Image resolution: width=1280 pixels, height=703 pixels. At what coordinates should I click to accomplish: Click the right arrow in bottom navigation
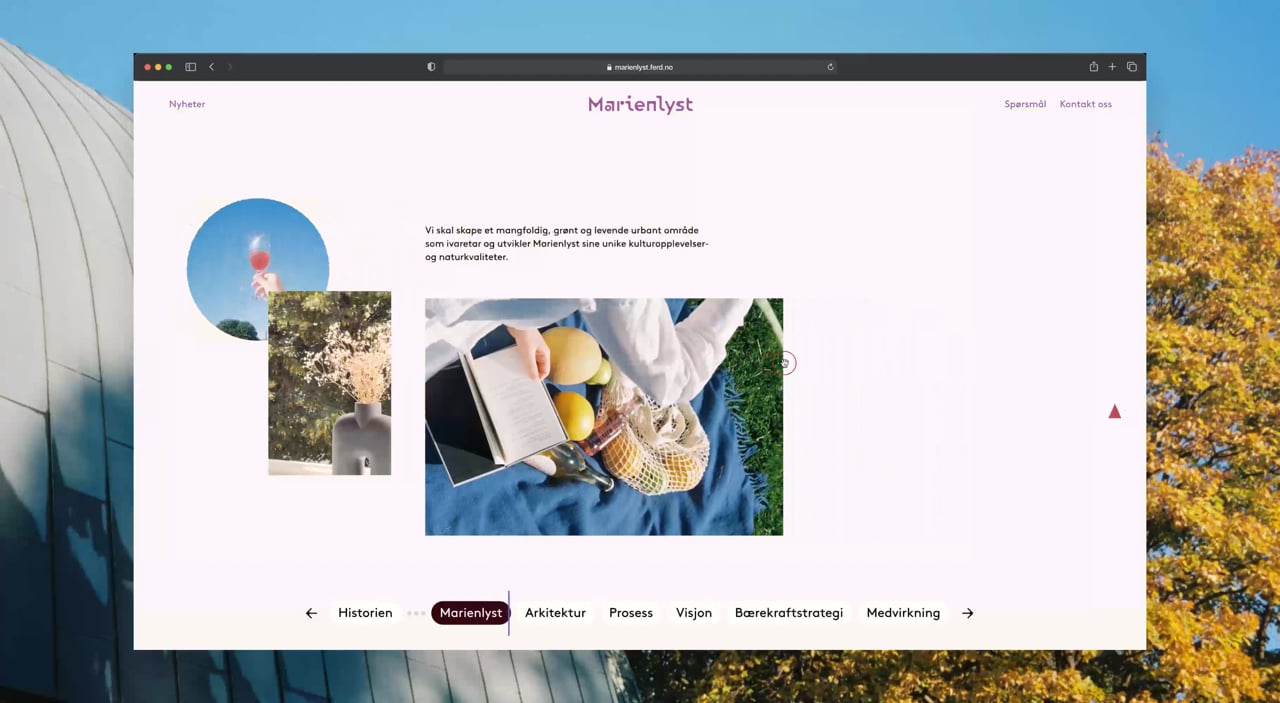(967, 613)
